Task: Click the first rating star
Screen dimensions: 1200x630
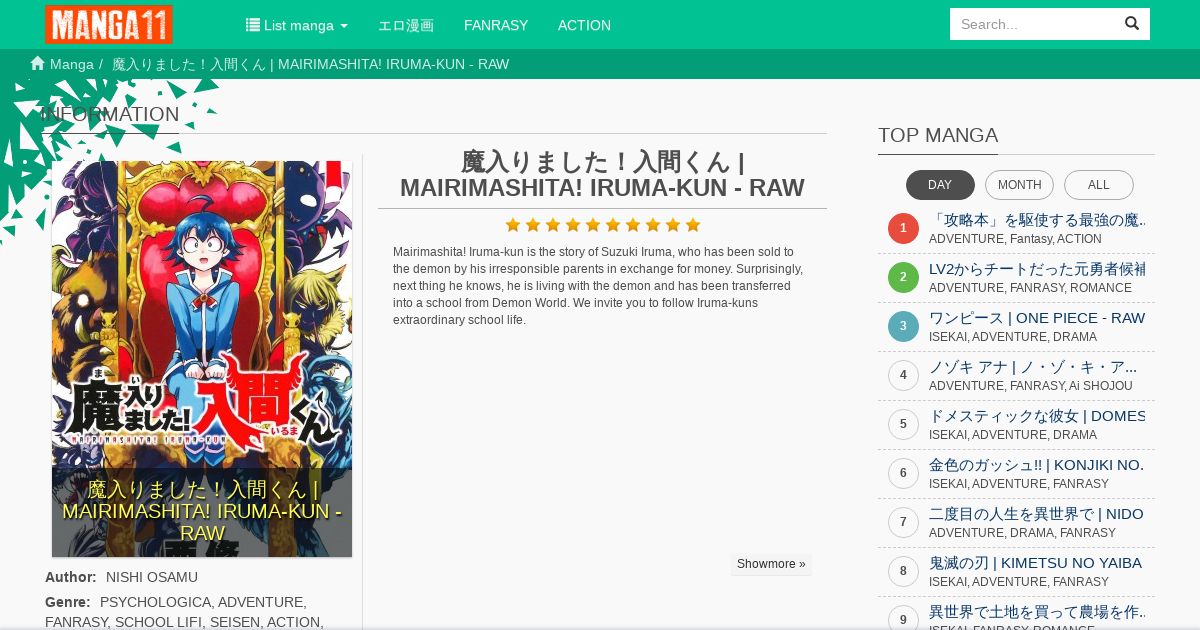Action: (513, 225)
